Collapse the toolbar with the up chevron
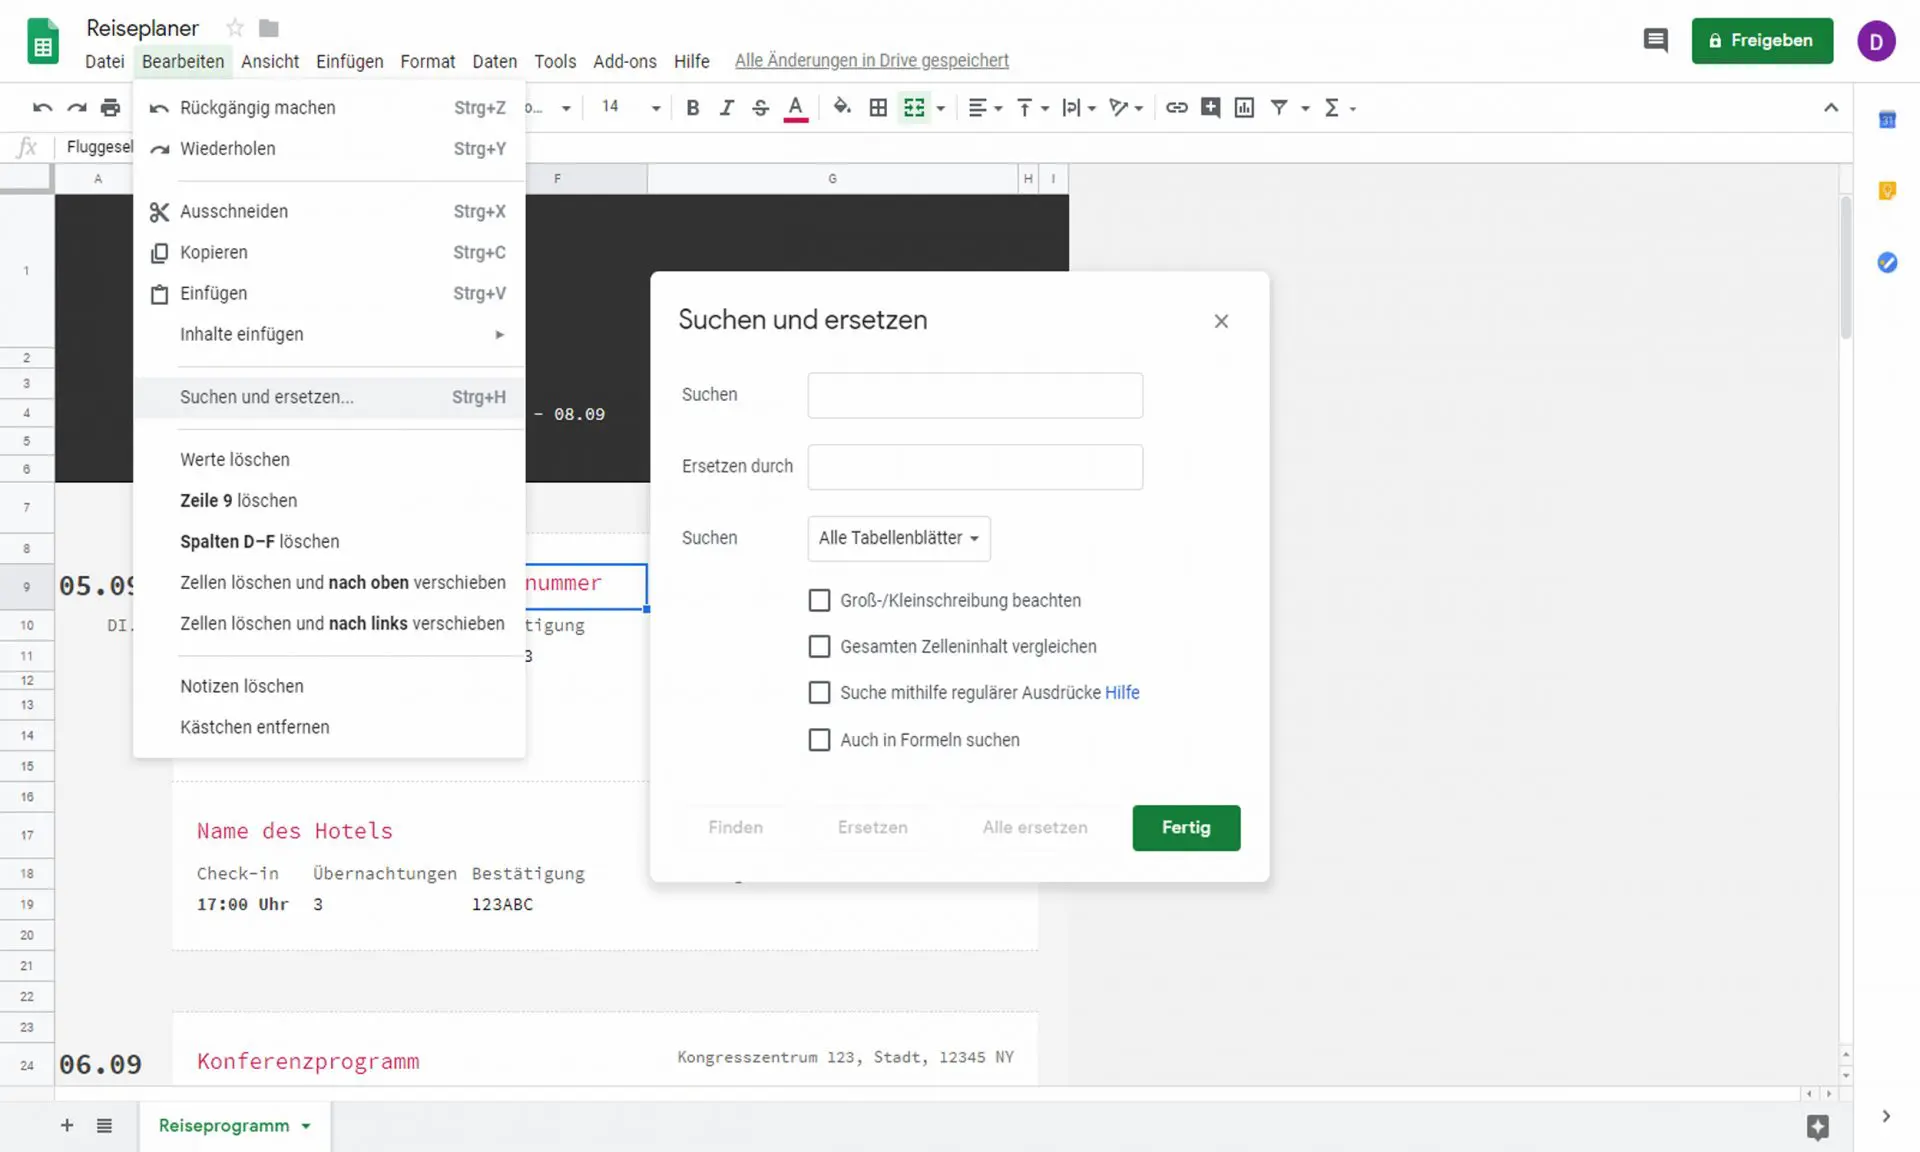 [1831, 108]
